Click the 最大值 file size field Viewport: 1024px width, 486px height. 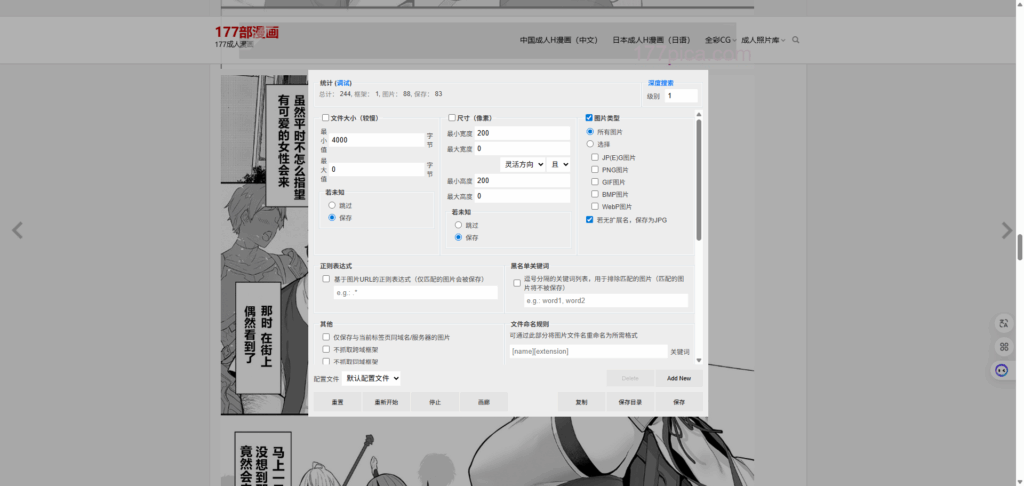pos(377,169)
